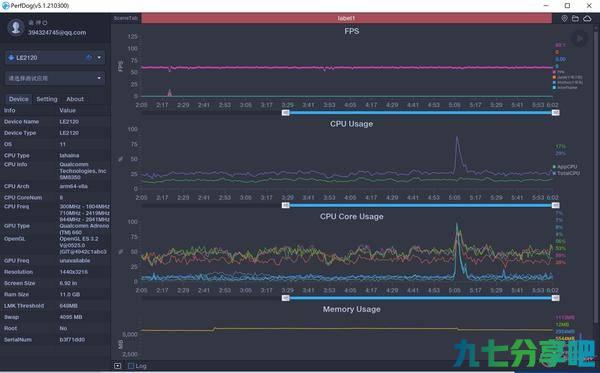Click the Resolution value 1440x3216
Screen dimensions: 600x373
(73, 272)
